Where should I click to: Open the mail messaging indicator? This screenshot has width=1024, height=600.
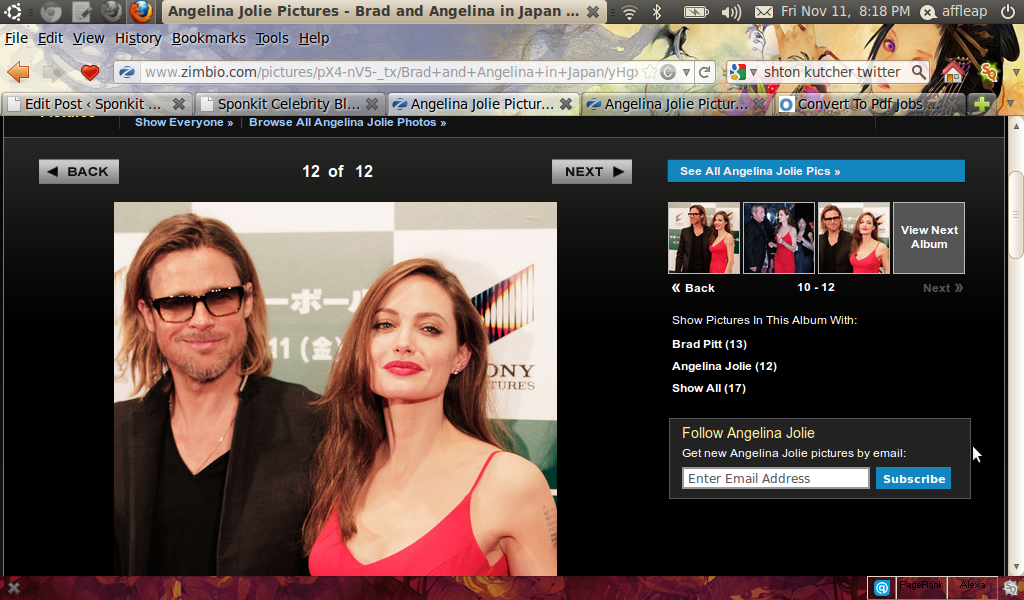pyautogui.click(x=764, y=12)
